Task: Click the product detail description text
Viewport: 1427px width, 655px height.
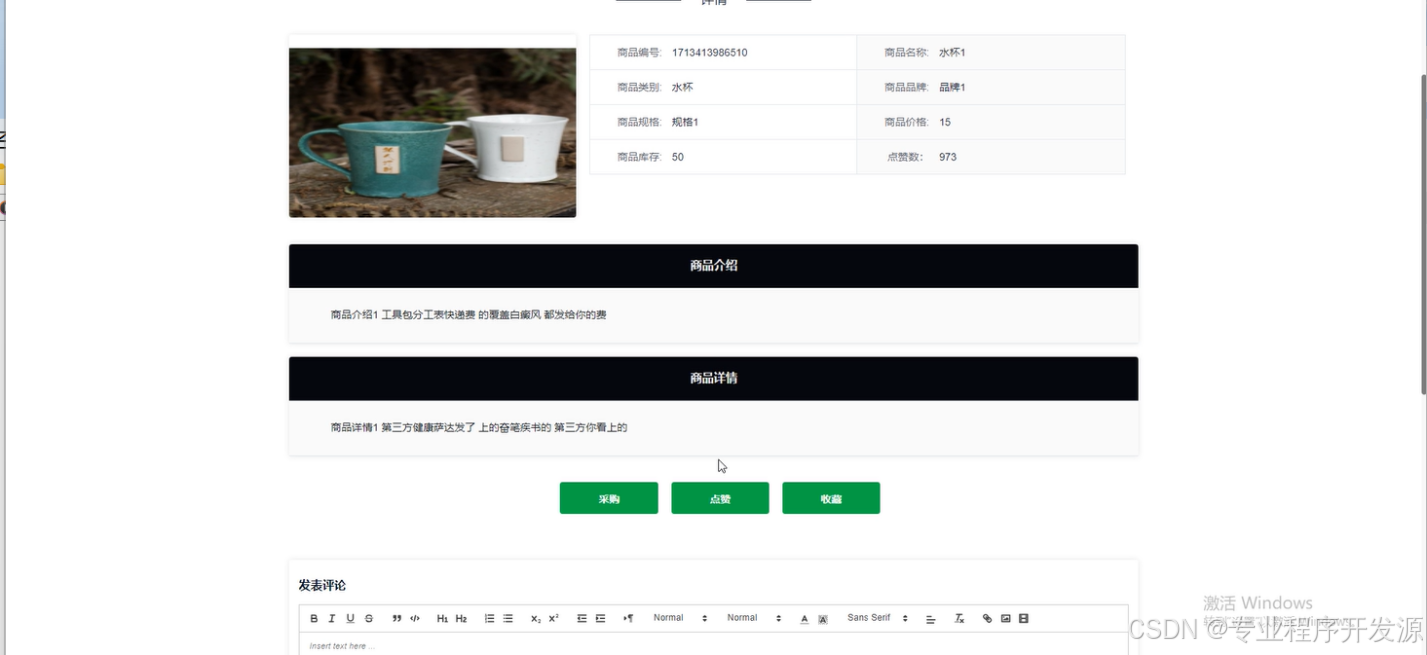Action: (x=479, y=428)
